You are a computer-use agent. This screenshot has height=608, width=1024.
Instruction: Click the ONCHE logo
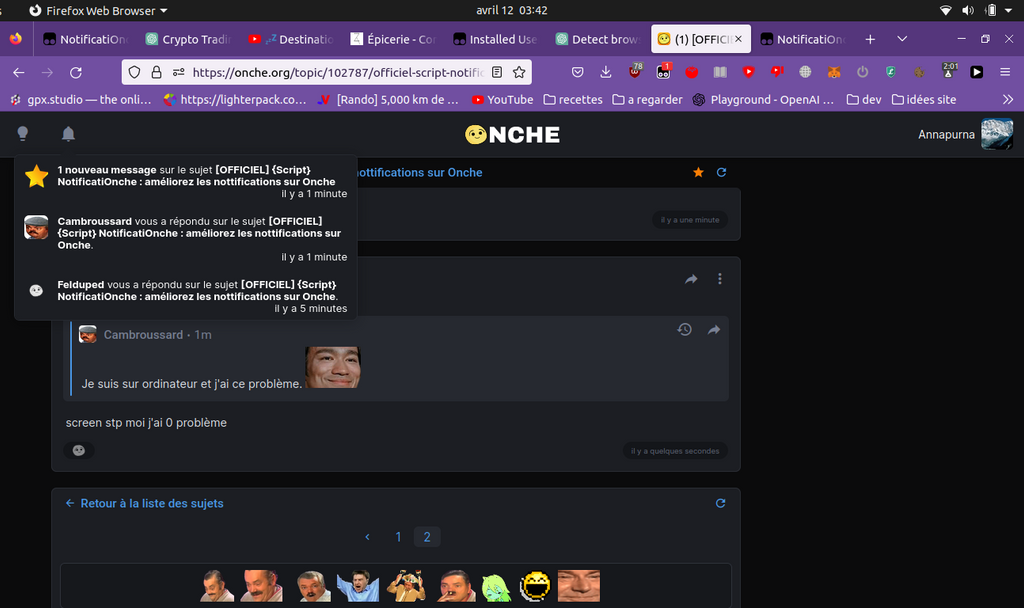pos(512,135)
